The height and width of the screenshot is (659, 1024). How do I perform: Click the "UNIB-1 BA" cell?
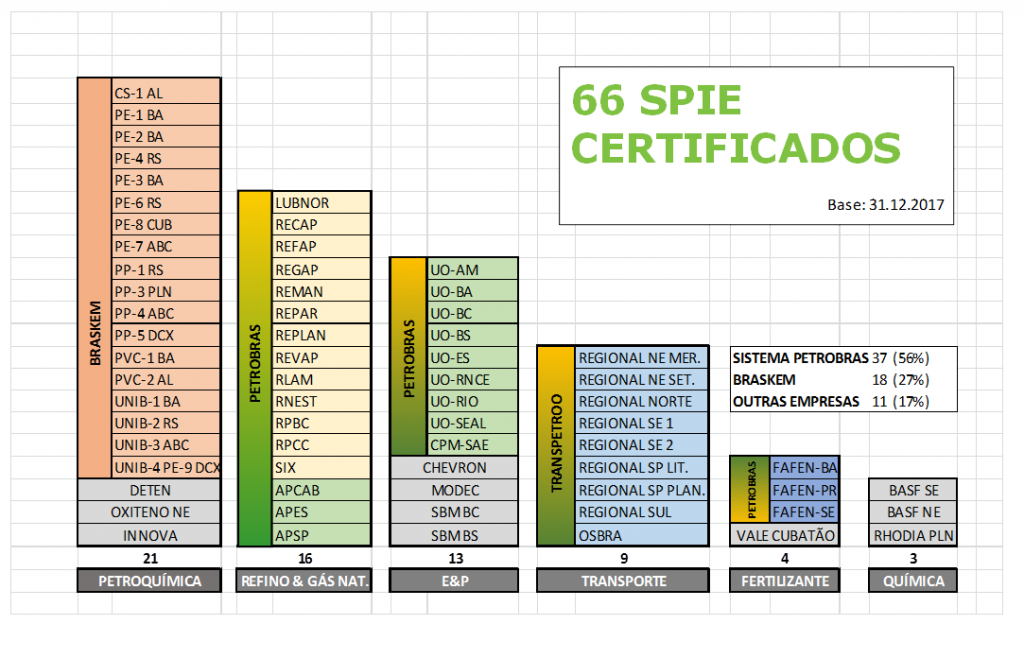166,402
